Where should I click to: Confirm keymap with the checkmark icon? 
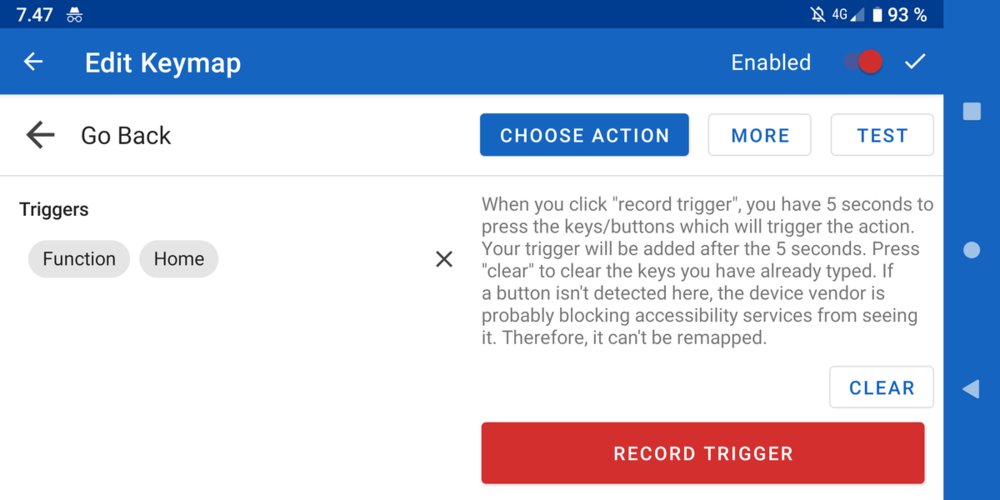[915, 62]
